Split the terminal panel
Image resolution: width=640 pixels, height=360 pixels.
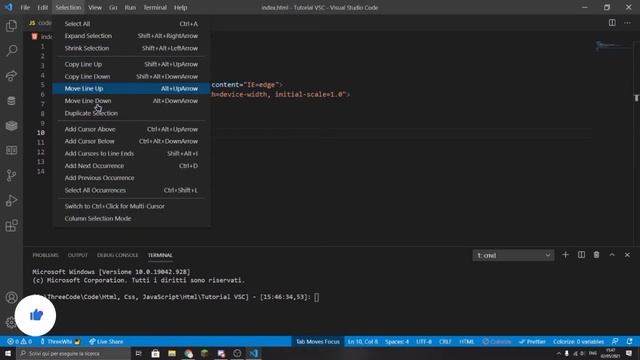click(x=581, y=255)
